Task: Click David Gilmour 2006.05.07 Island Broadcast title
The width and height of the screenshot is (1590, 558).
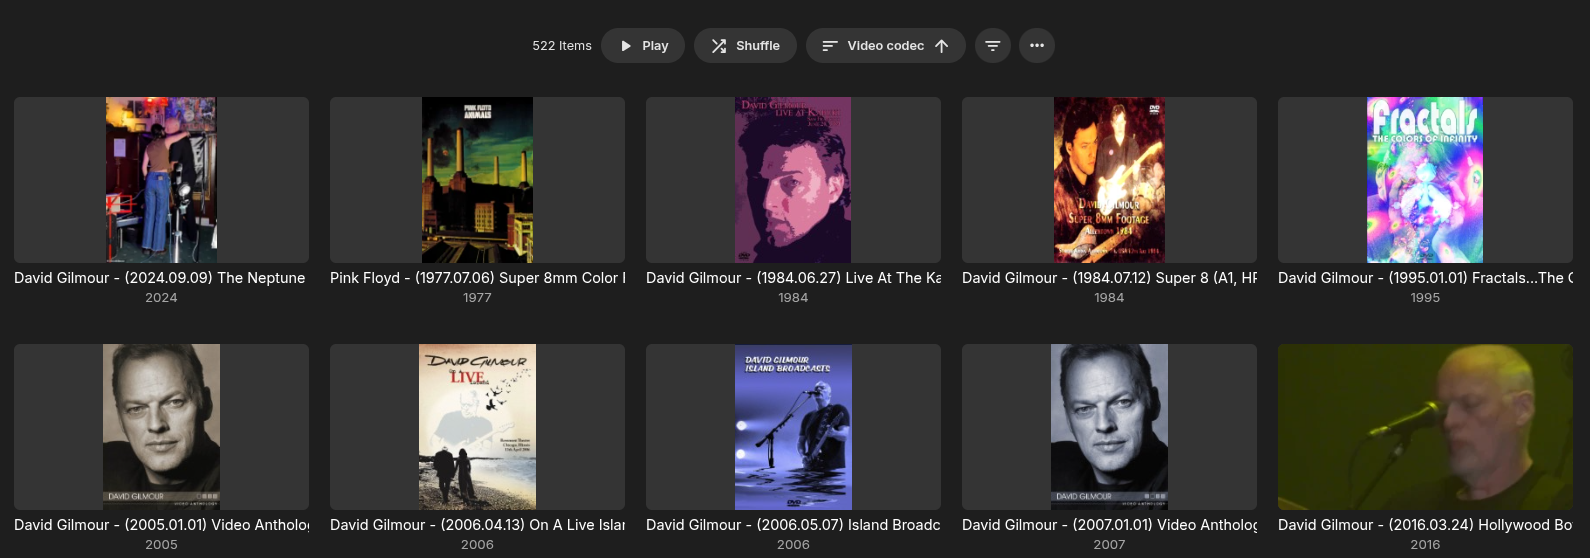Action: pyautogui.click(x=793, y=525)
